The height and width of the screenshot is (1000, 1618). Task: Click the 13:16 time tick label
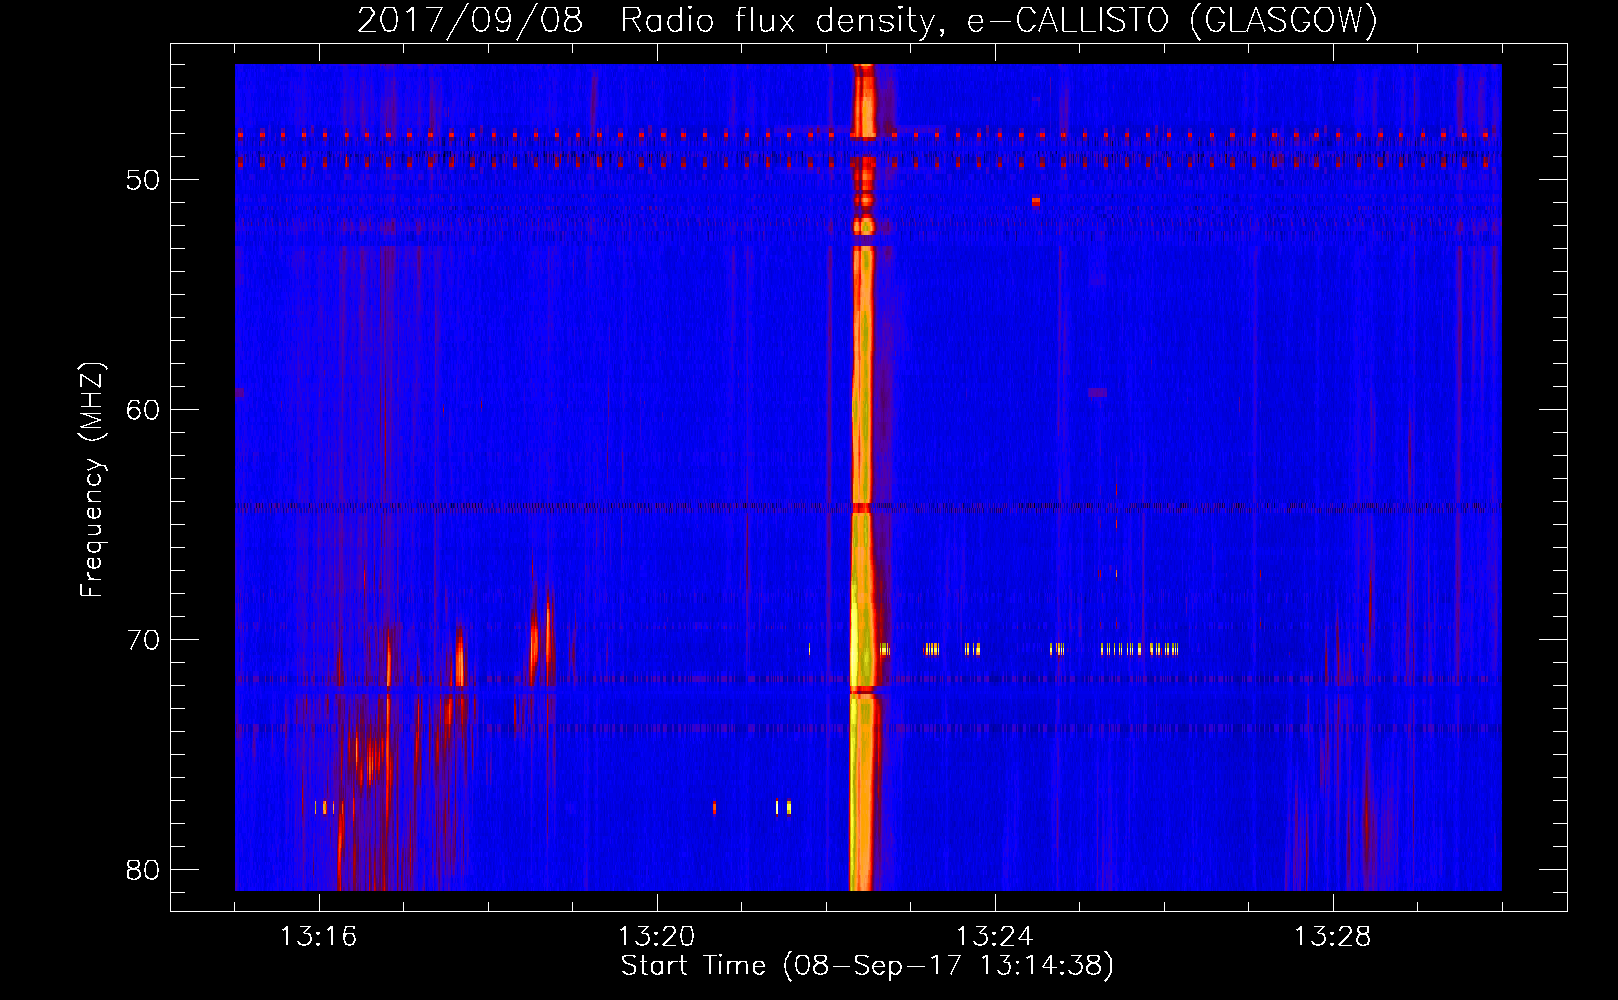coord(319,937)
